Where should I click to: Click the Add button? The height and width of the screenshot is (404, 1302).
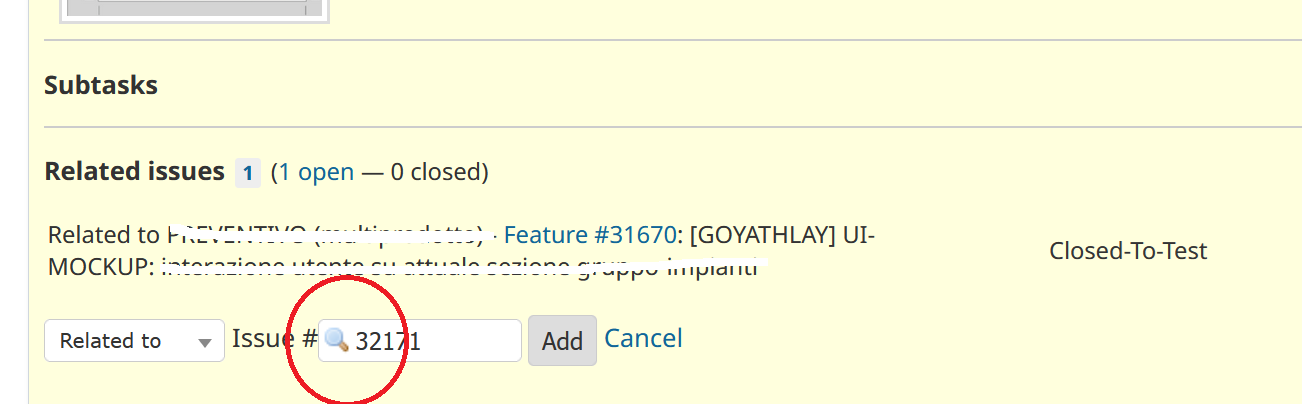pyautogui.click(x=562, y=341)
